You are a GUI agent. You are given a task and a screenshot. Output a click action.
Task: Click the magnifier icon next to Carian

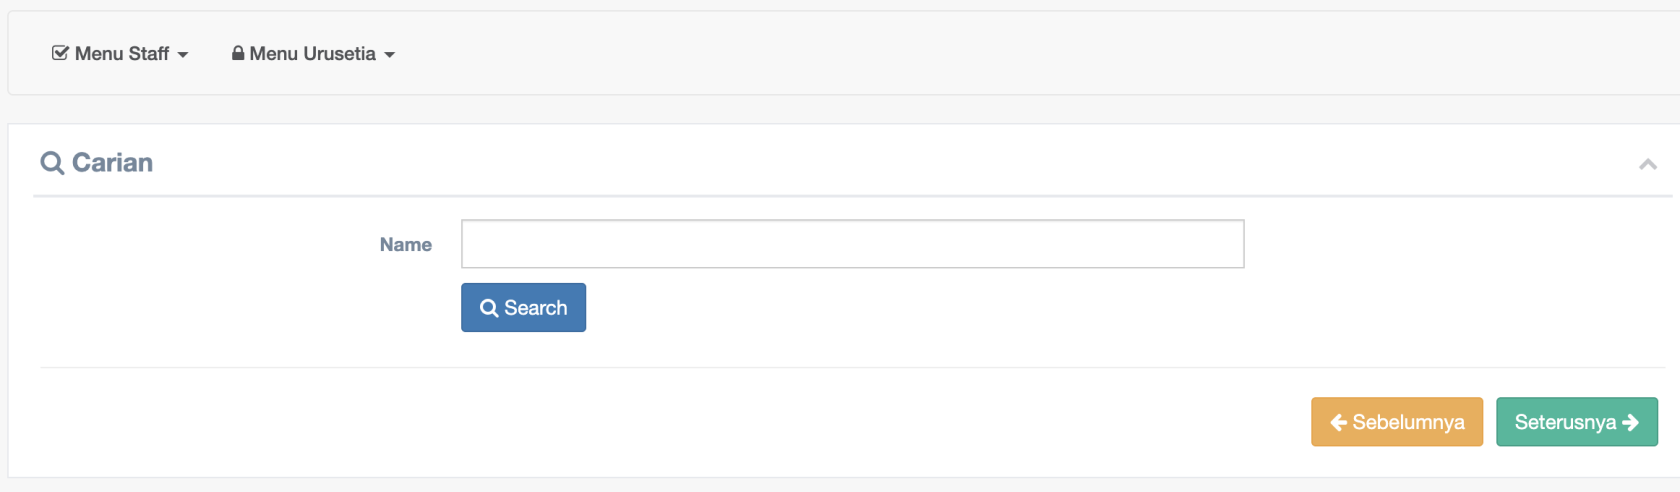click(x=52, y=163)
